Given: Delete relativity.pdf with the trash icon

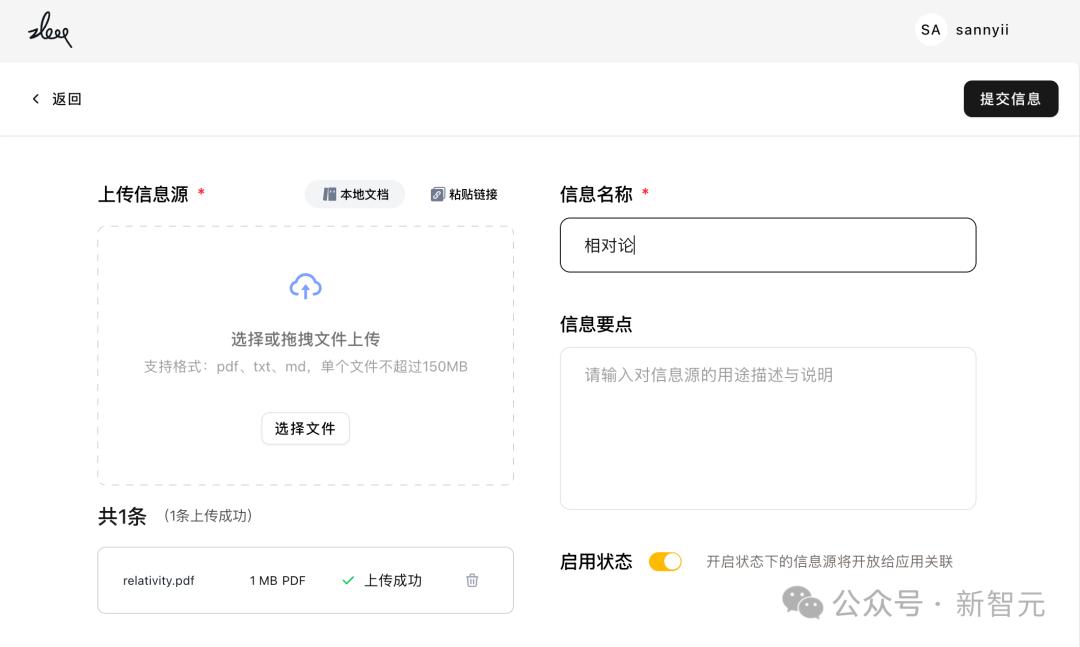Looking at the screenshot, I should pyautogui.click(x=472, y=580).
